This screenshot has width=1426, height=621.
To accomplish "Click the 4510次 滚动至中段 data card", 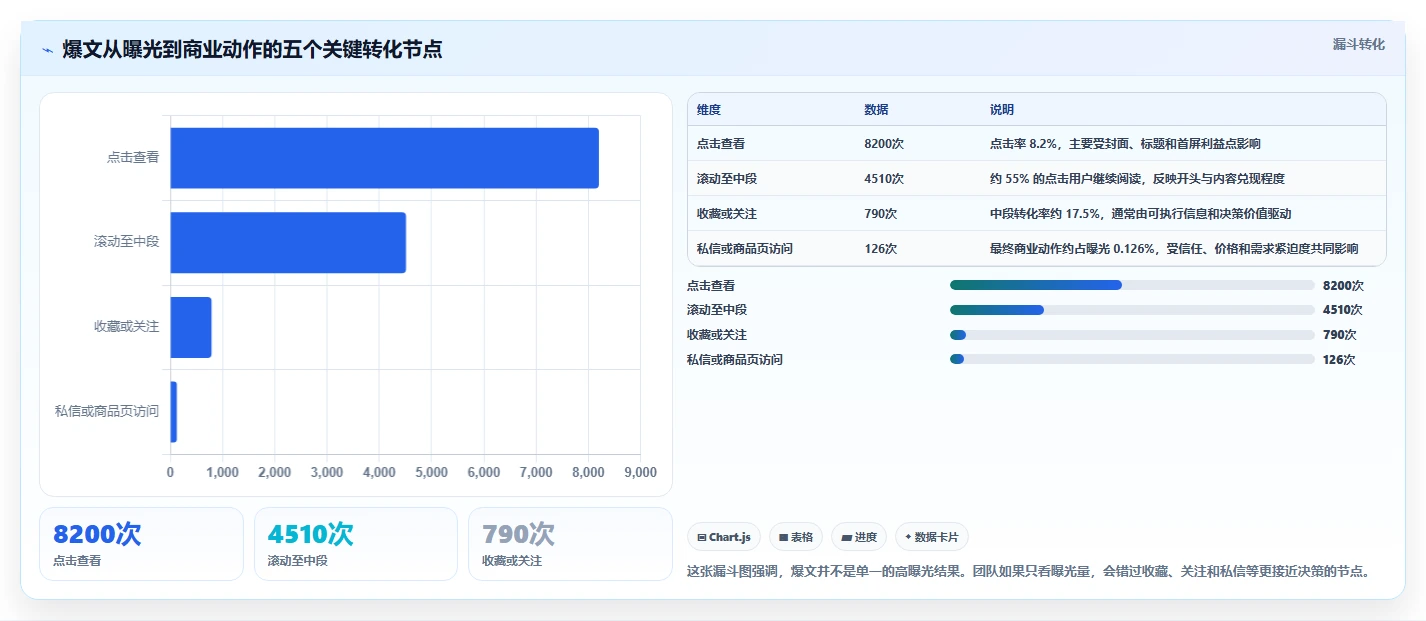I will click(x=356, y=544).
